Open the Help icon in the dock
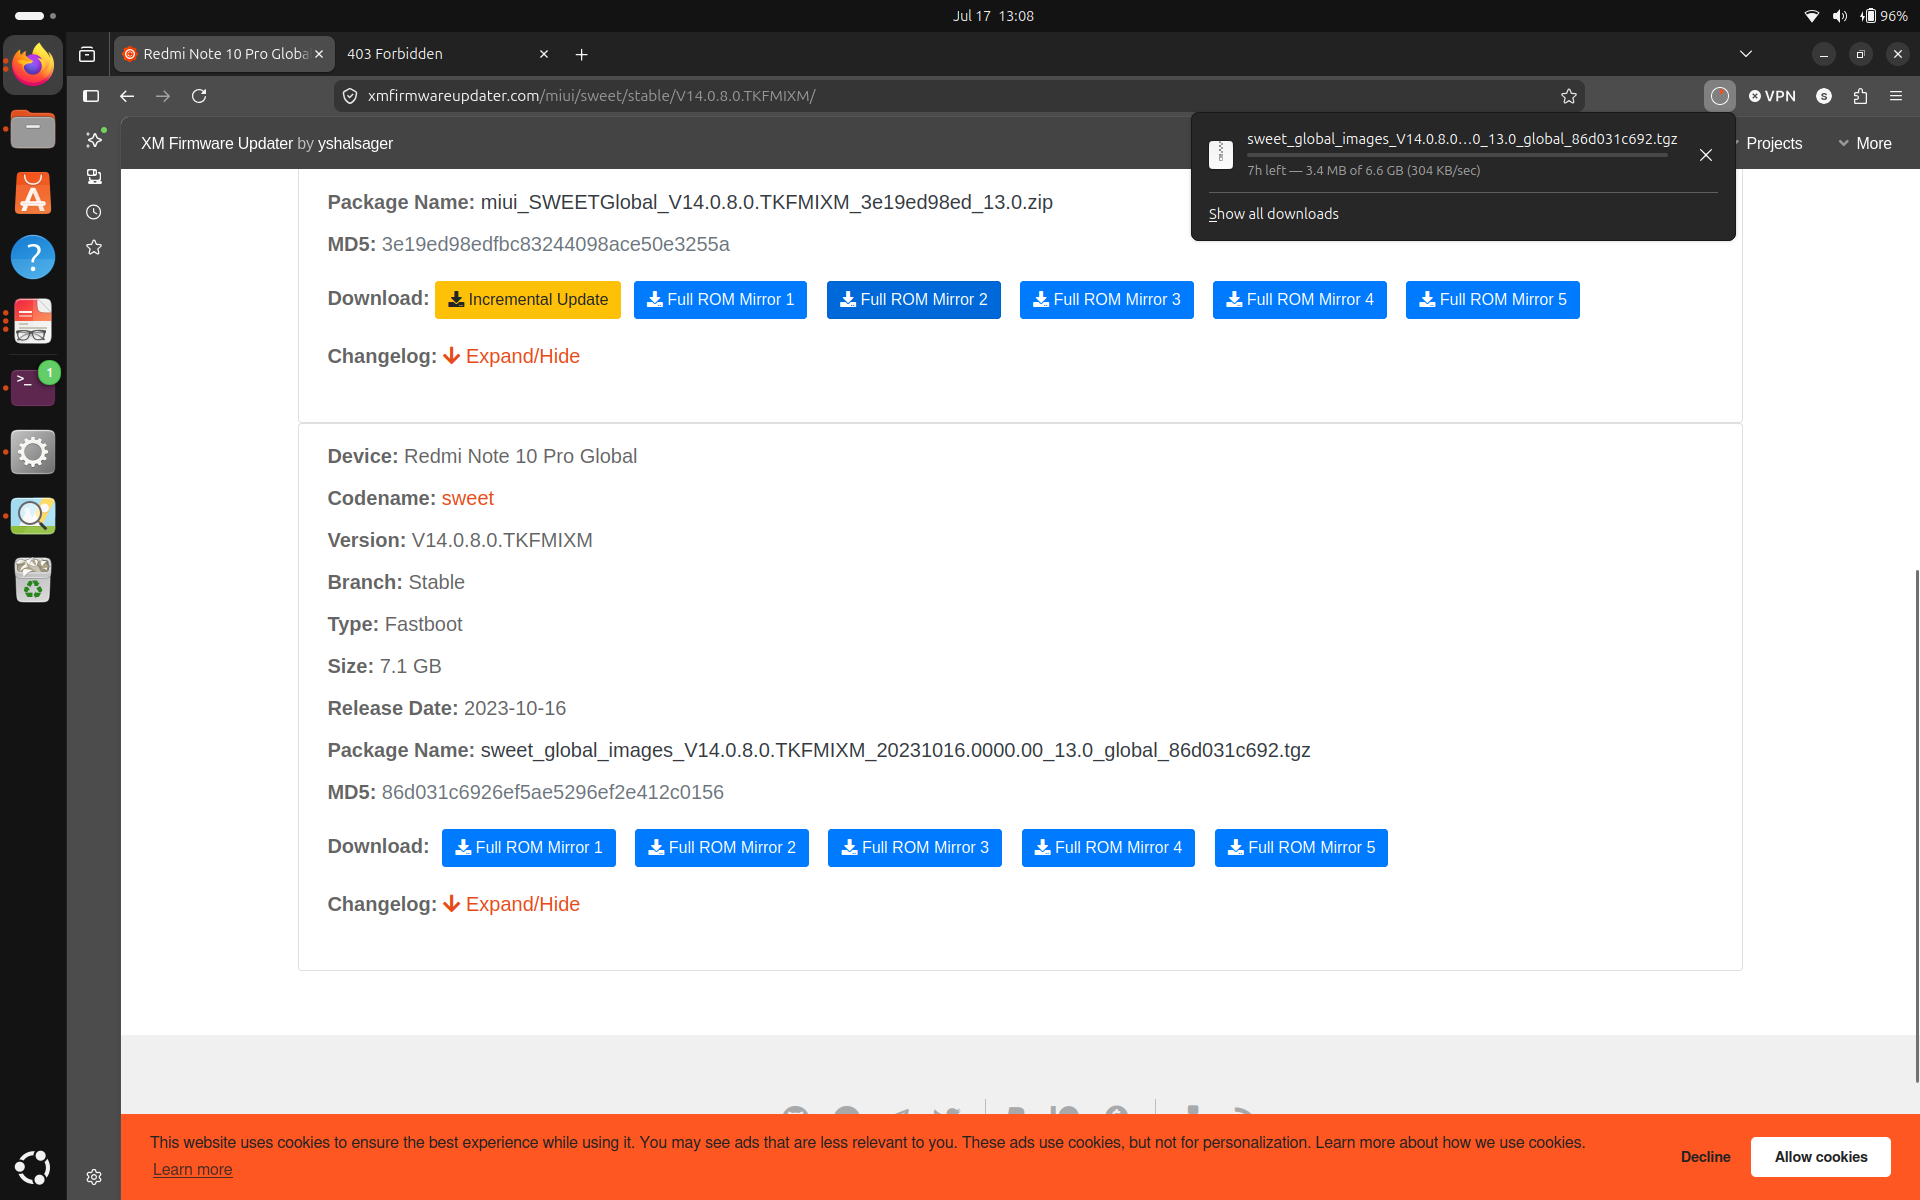This screenshot has width=1920, height=1200. point(33,257)
